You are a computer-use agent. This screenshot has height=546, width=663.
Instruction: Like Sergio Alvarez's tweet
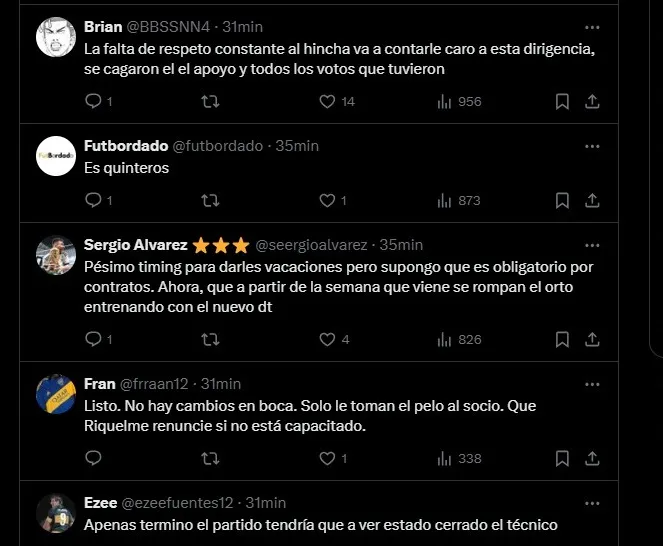coord(326,339)
